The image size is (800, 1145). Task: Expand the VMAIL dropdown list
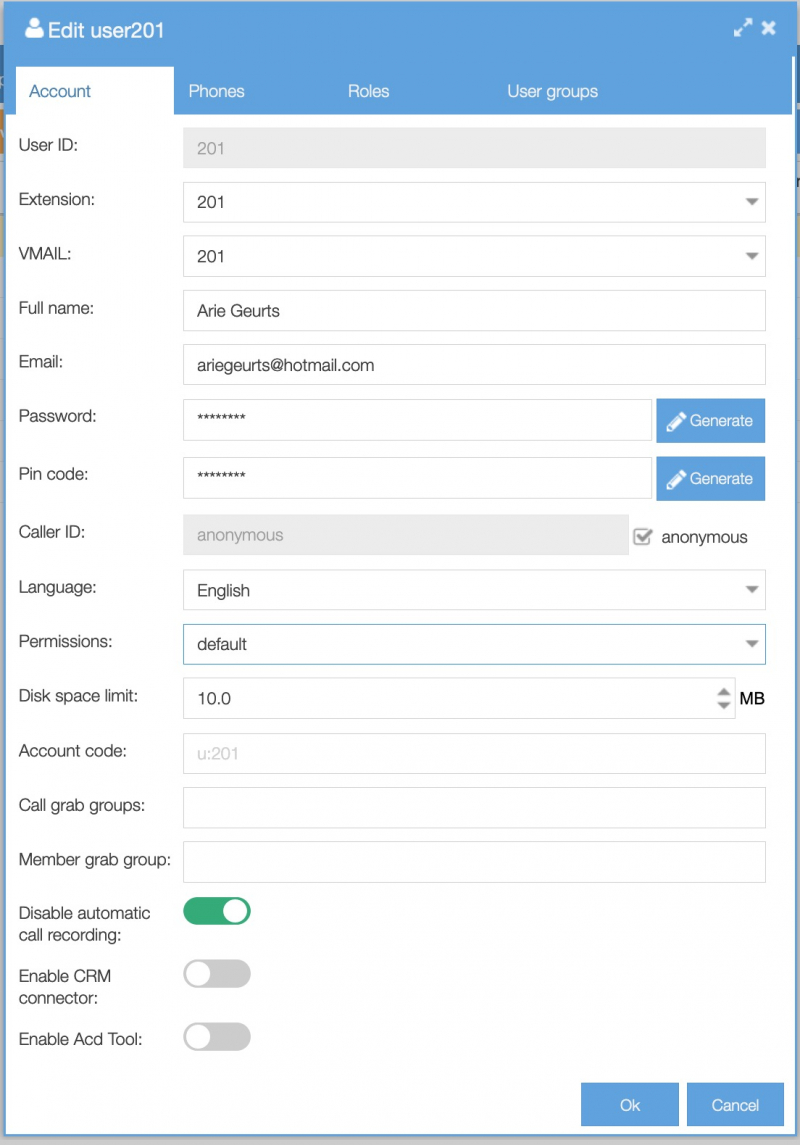pyautogui.click(x=752, y=257)
